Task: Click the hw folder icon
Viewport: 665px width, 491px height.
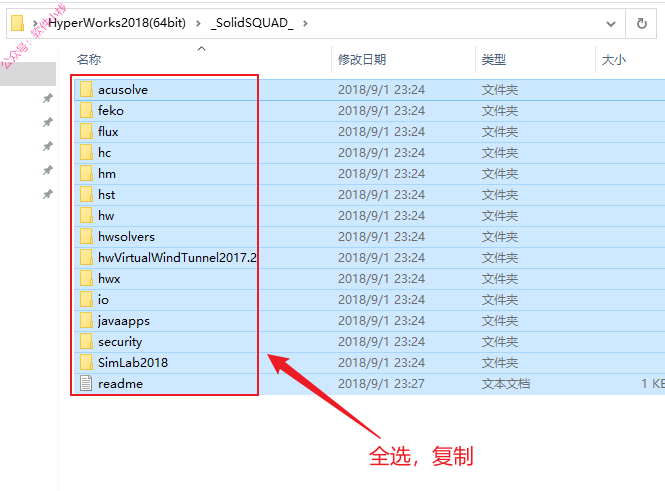Action: [x=87, y=215]
